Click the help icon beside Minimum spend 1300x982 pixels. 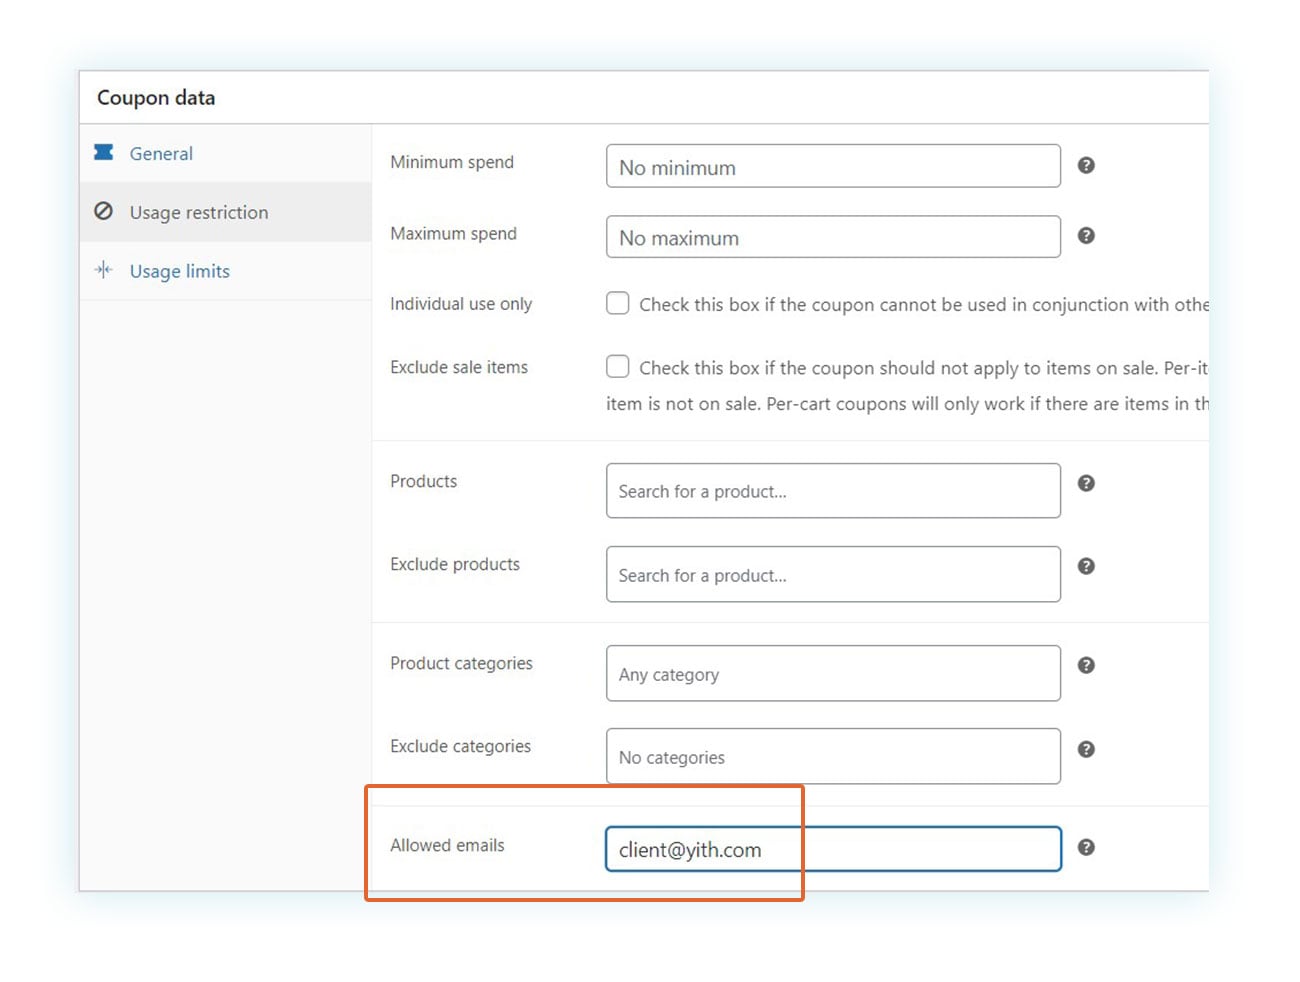pyautogui.click(x=1086, y=165)
